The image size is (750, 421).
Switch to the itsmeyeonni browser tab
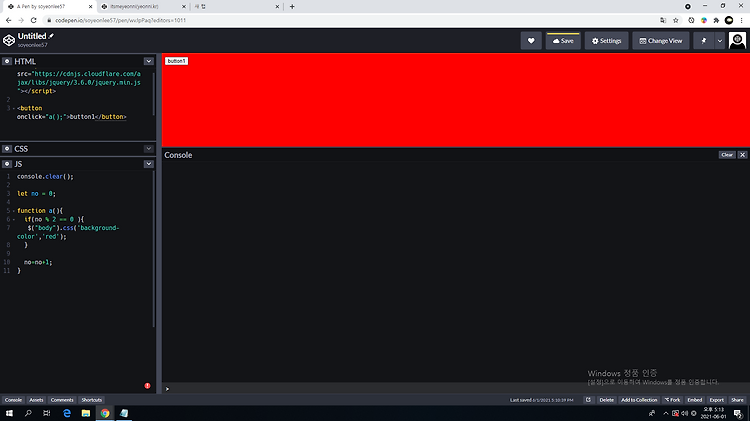(143, 7)
